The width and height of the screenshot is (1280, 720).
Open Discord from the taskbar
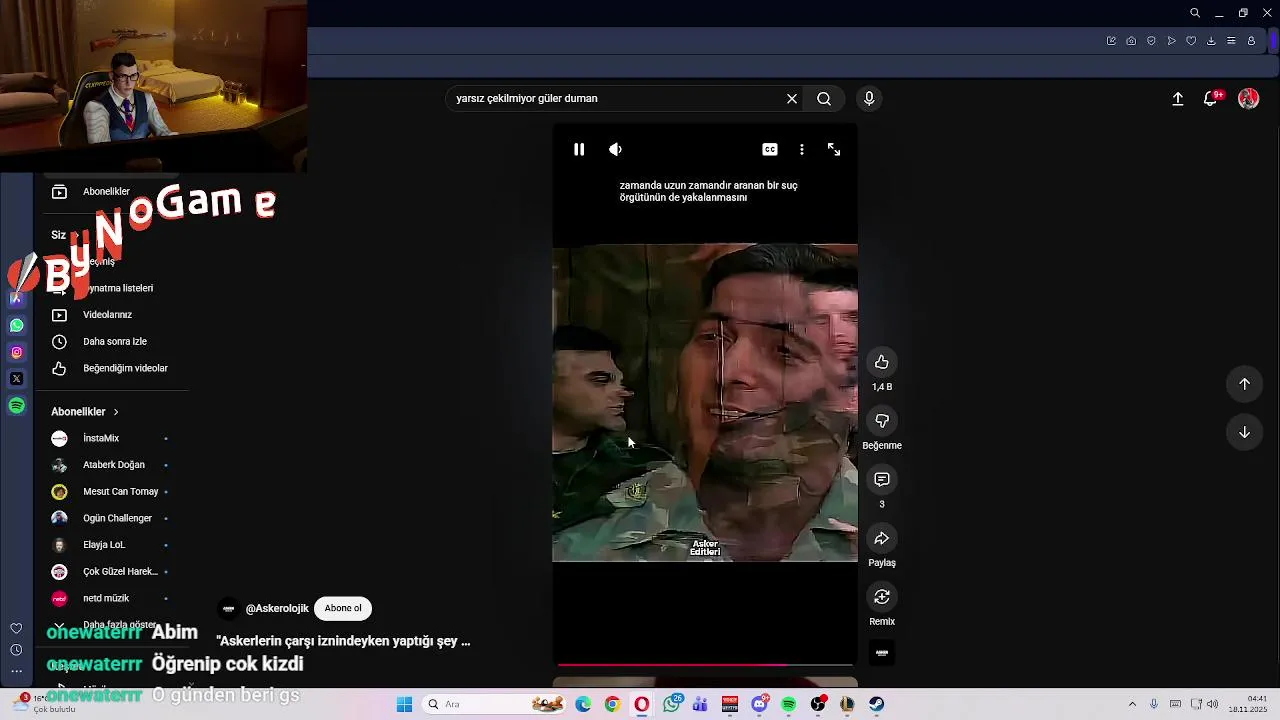[759, 704]
